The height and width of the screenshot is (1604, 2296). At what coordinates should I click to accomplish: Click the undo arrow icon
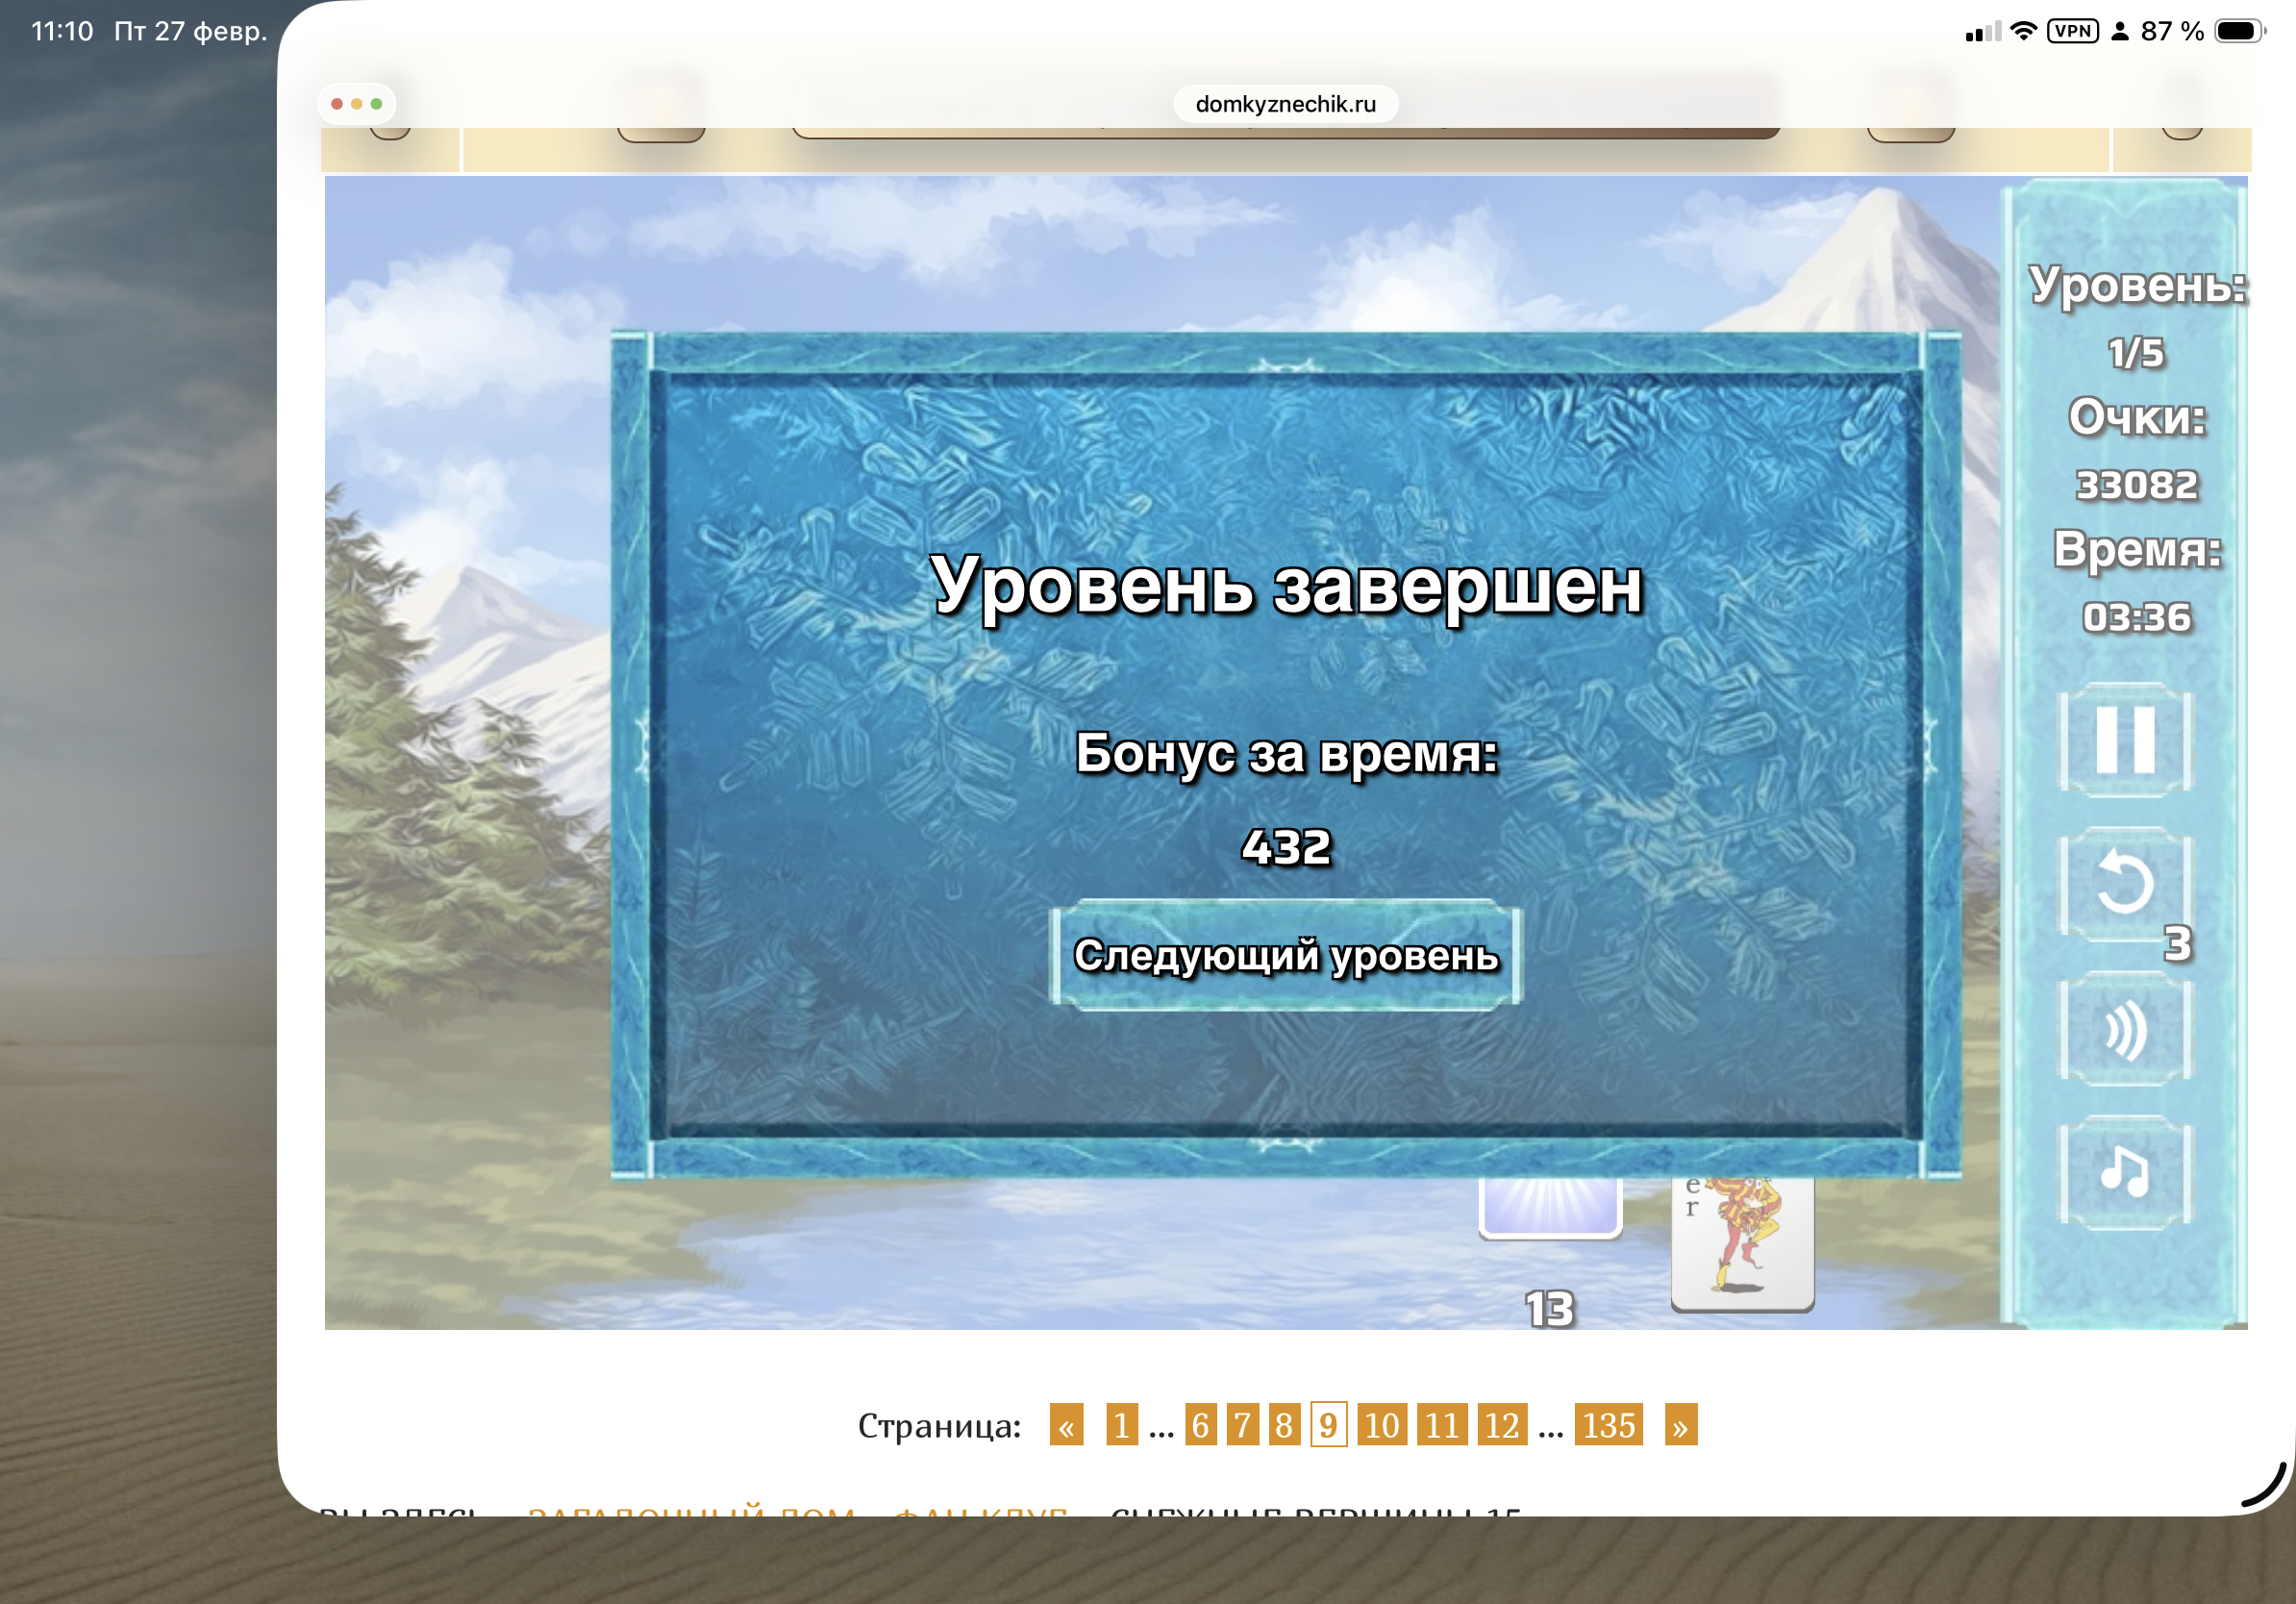coord(2125,884)
